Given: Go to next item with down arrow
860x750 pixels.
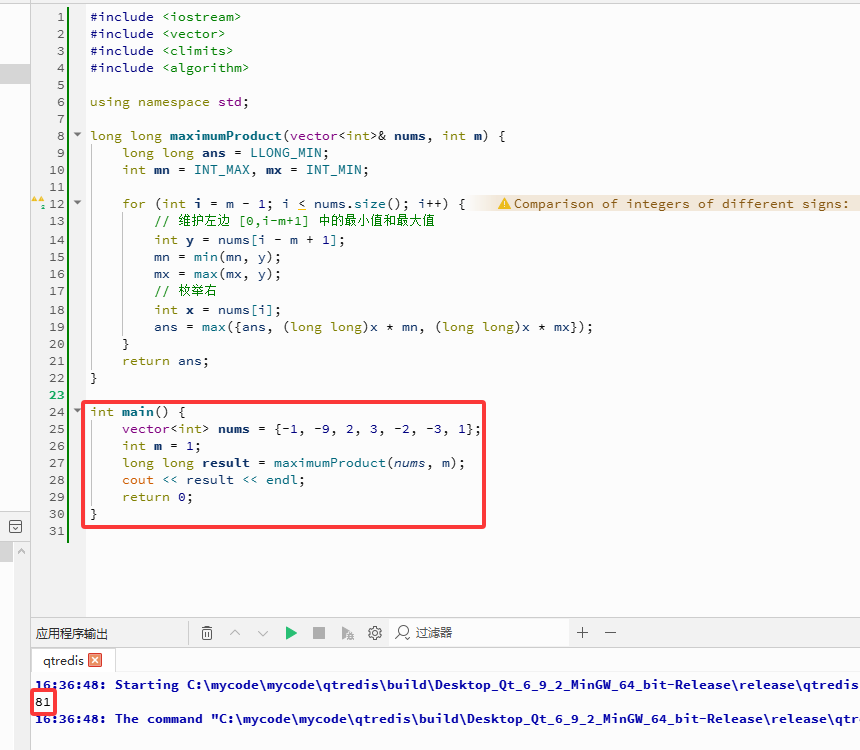Looking at the screenshot, I should [263, 633].
